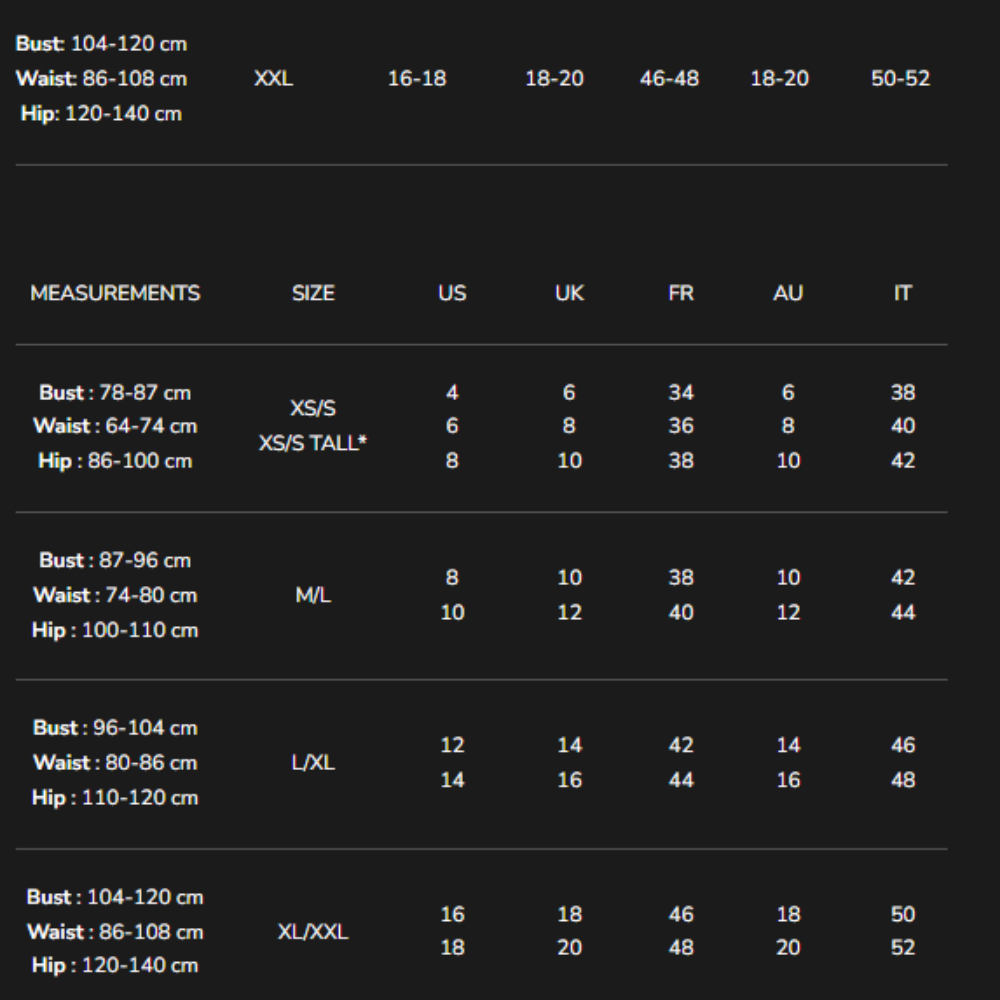Click the MEASUREMENTS column header

[115, 294]
